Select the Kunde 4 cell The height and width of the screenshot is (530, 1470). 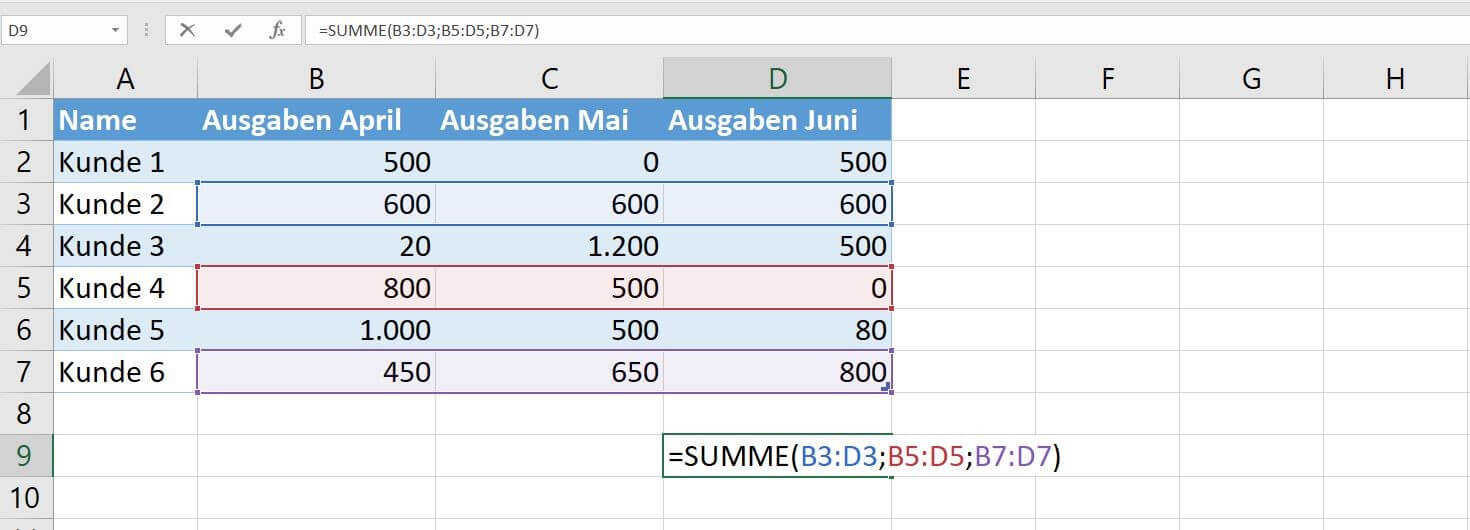(x=125, y=288)
